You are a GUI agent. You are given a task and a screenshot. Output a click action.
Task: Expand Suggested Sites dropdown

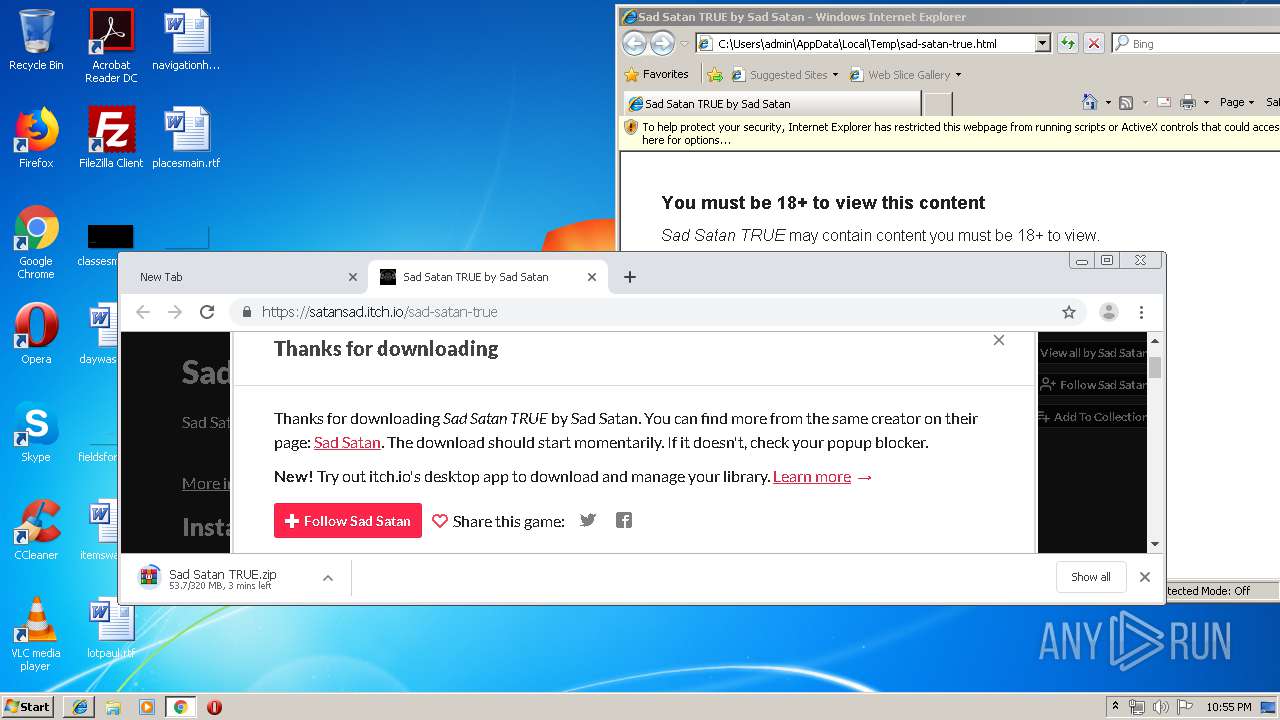835,75
